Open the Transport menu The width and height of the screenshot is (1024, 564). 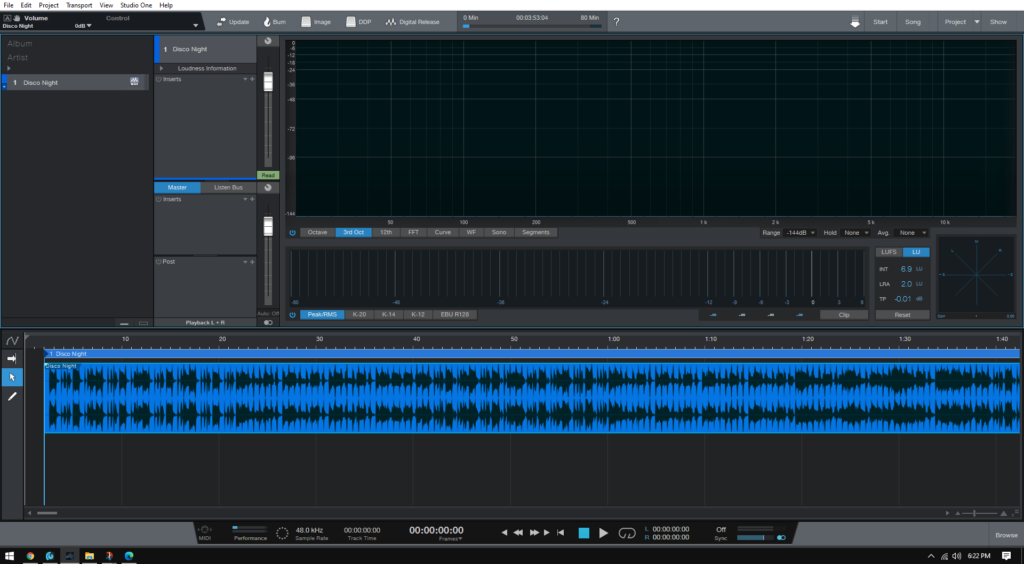pyautogui.click(x=79, y=5)
